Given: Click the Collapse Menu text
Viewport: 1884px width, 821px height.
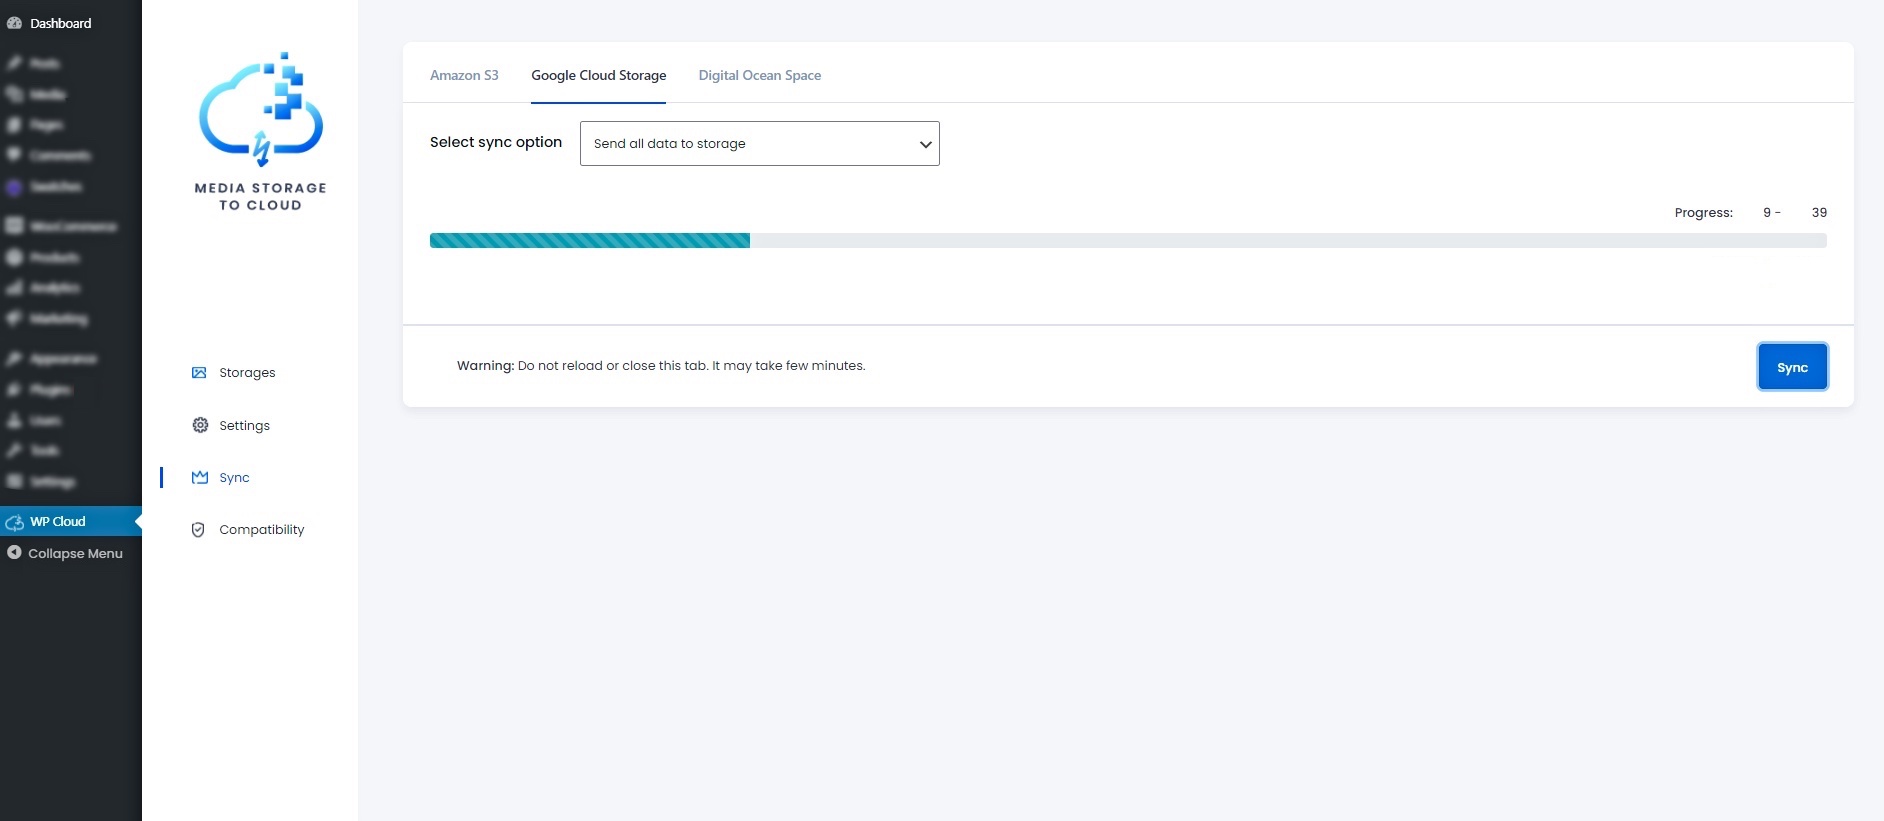Looking at the screenshot, I should [76, 553].
